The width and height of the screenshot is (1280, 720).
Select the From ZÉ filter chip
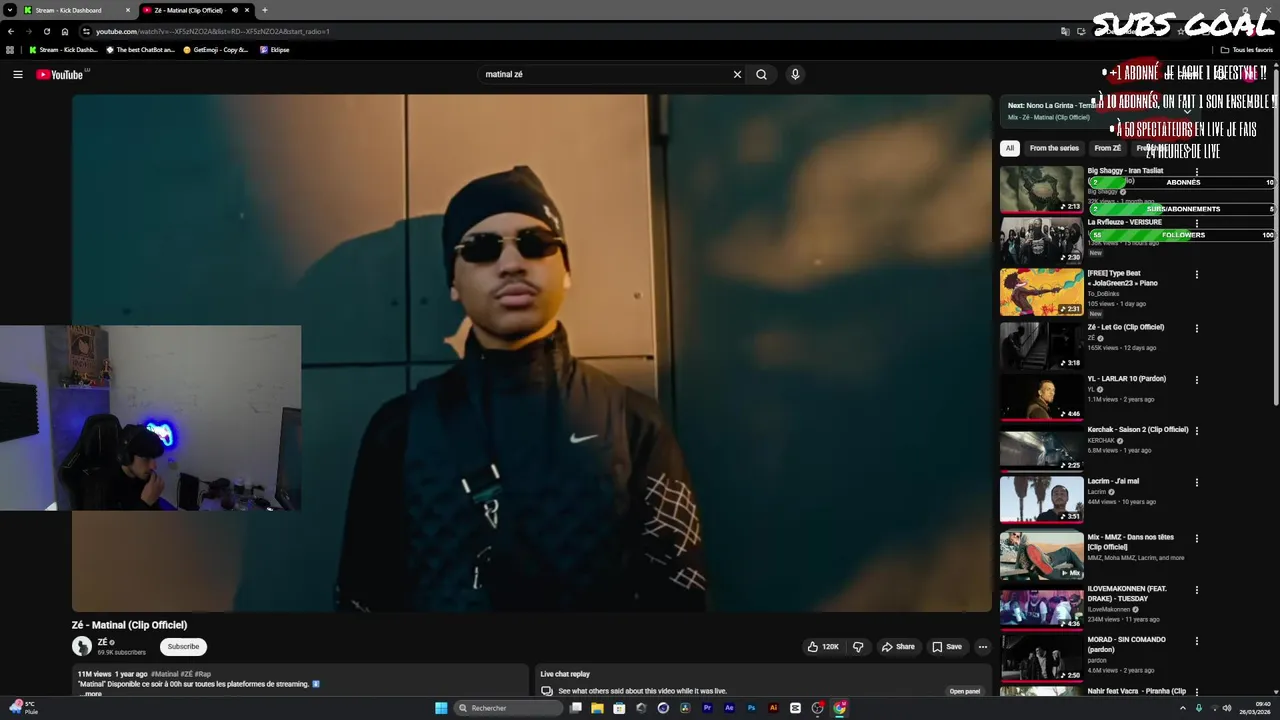click(1107, 148)
